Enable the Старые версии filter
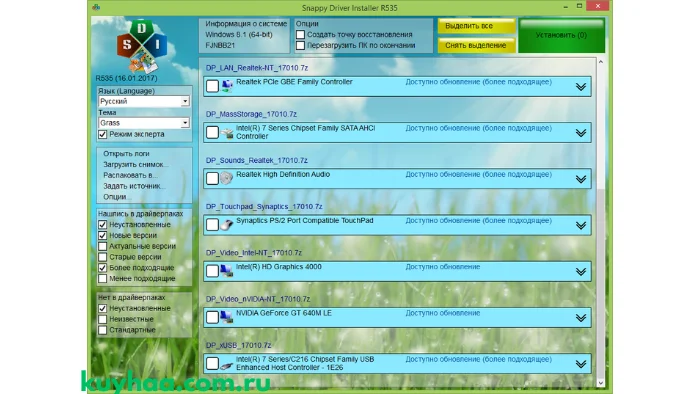This screenshot has width=700, height=394. click(103, 257)
